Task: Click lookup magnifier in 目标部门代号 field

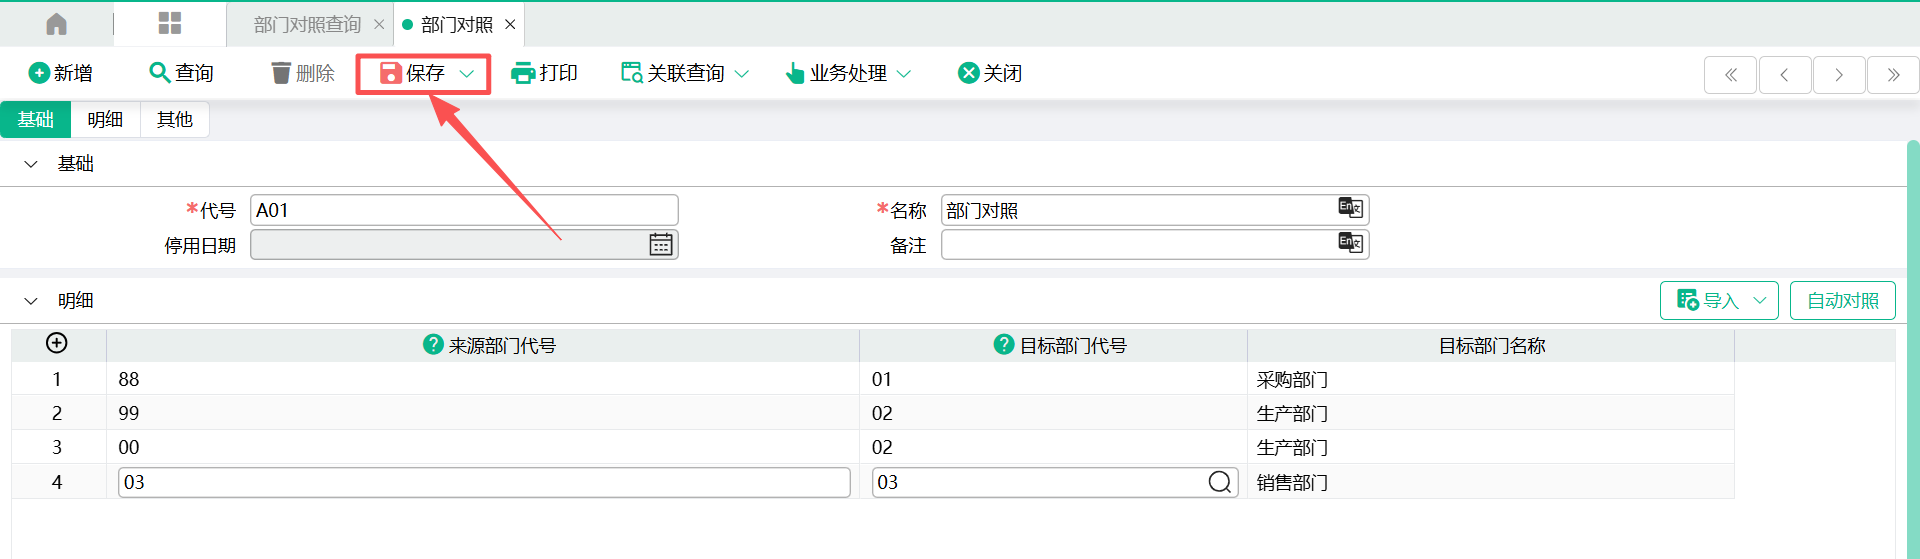Action: point(1219,482)
